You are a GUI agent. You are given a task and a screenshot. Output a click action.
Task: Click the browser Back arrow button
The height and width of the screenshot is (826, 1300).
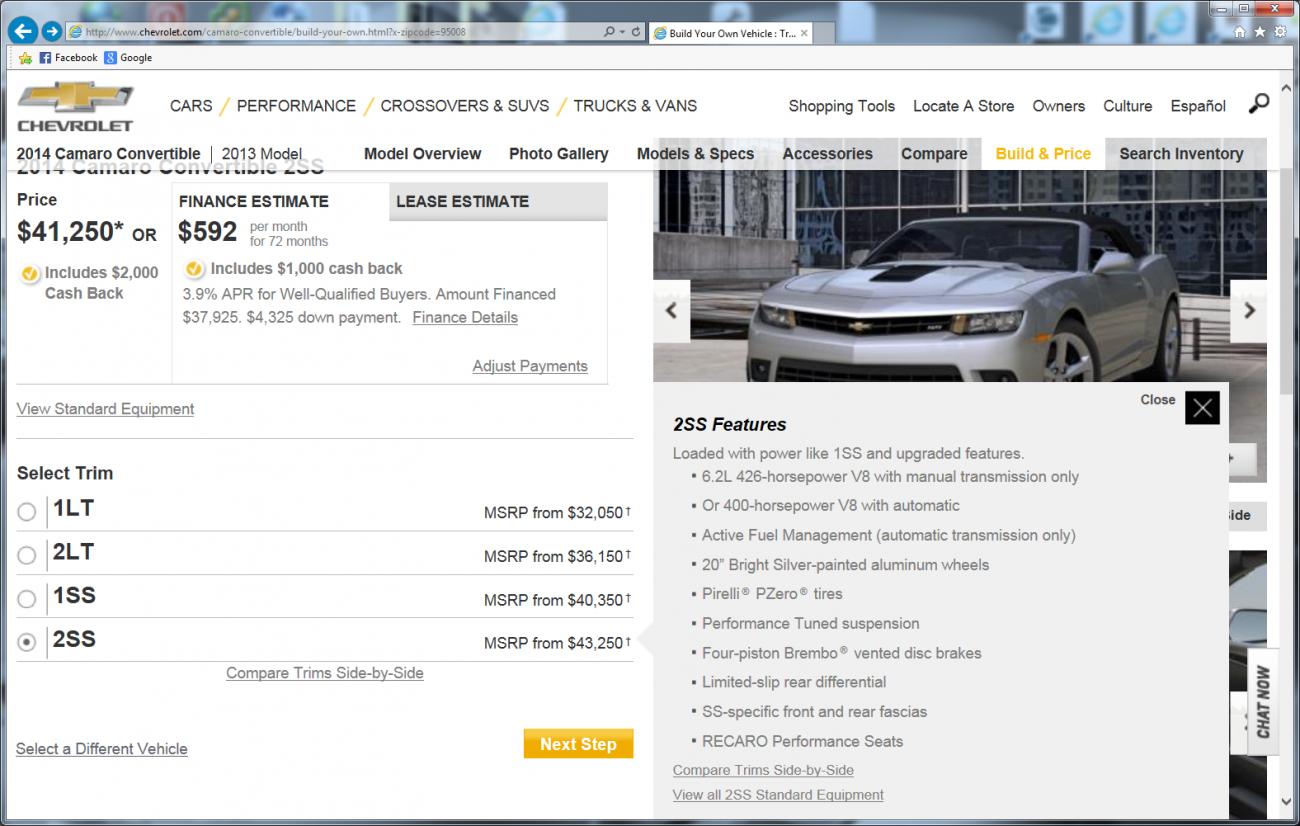(x=22, y=31)
